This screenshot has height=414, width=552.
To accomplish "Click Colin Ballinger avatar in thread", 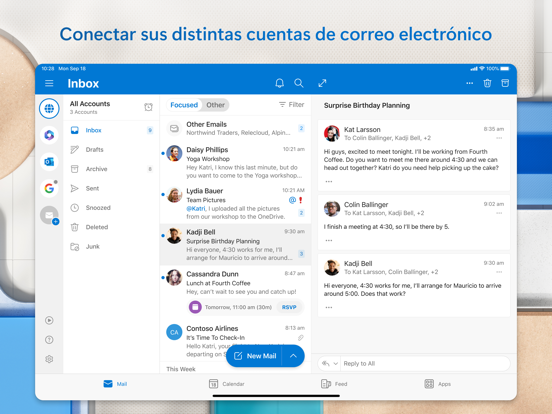I will pos(332,208).
